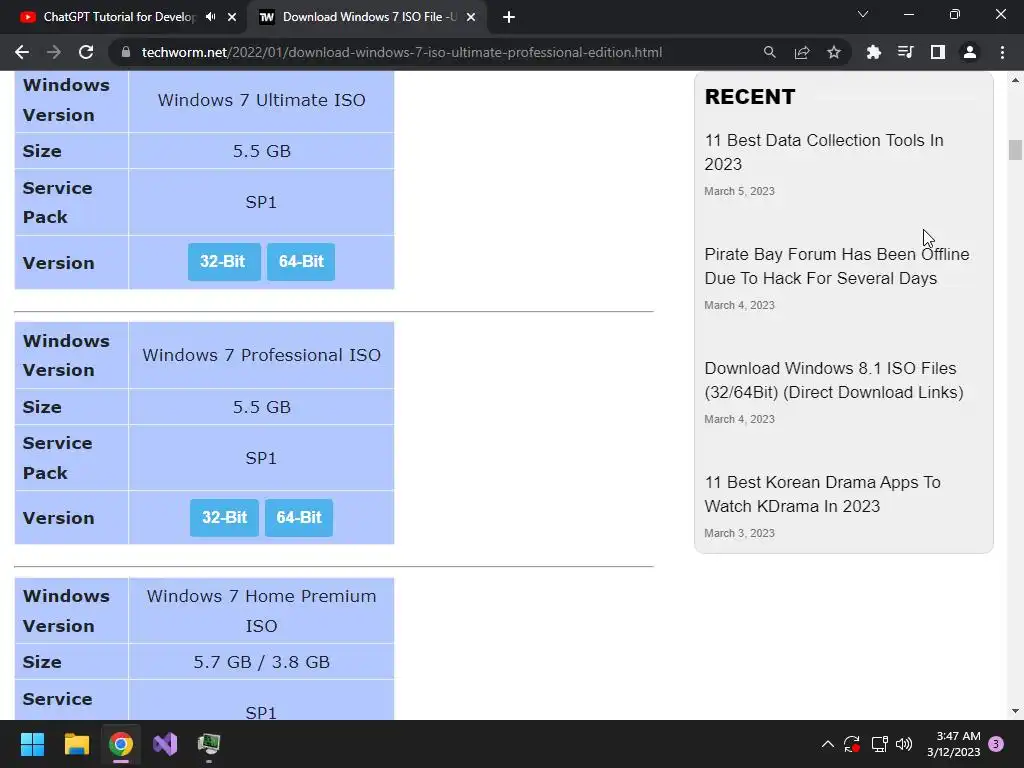Reload the techworm page
Viewport: 1024px width, 768px height.
coord(86,52)
